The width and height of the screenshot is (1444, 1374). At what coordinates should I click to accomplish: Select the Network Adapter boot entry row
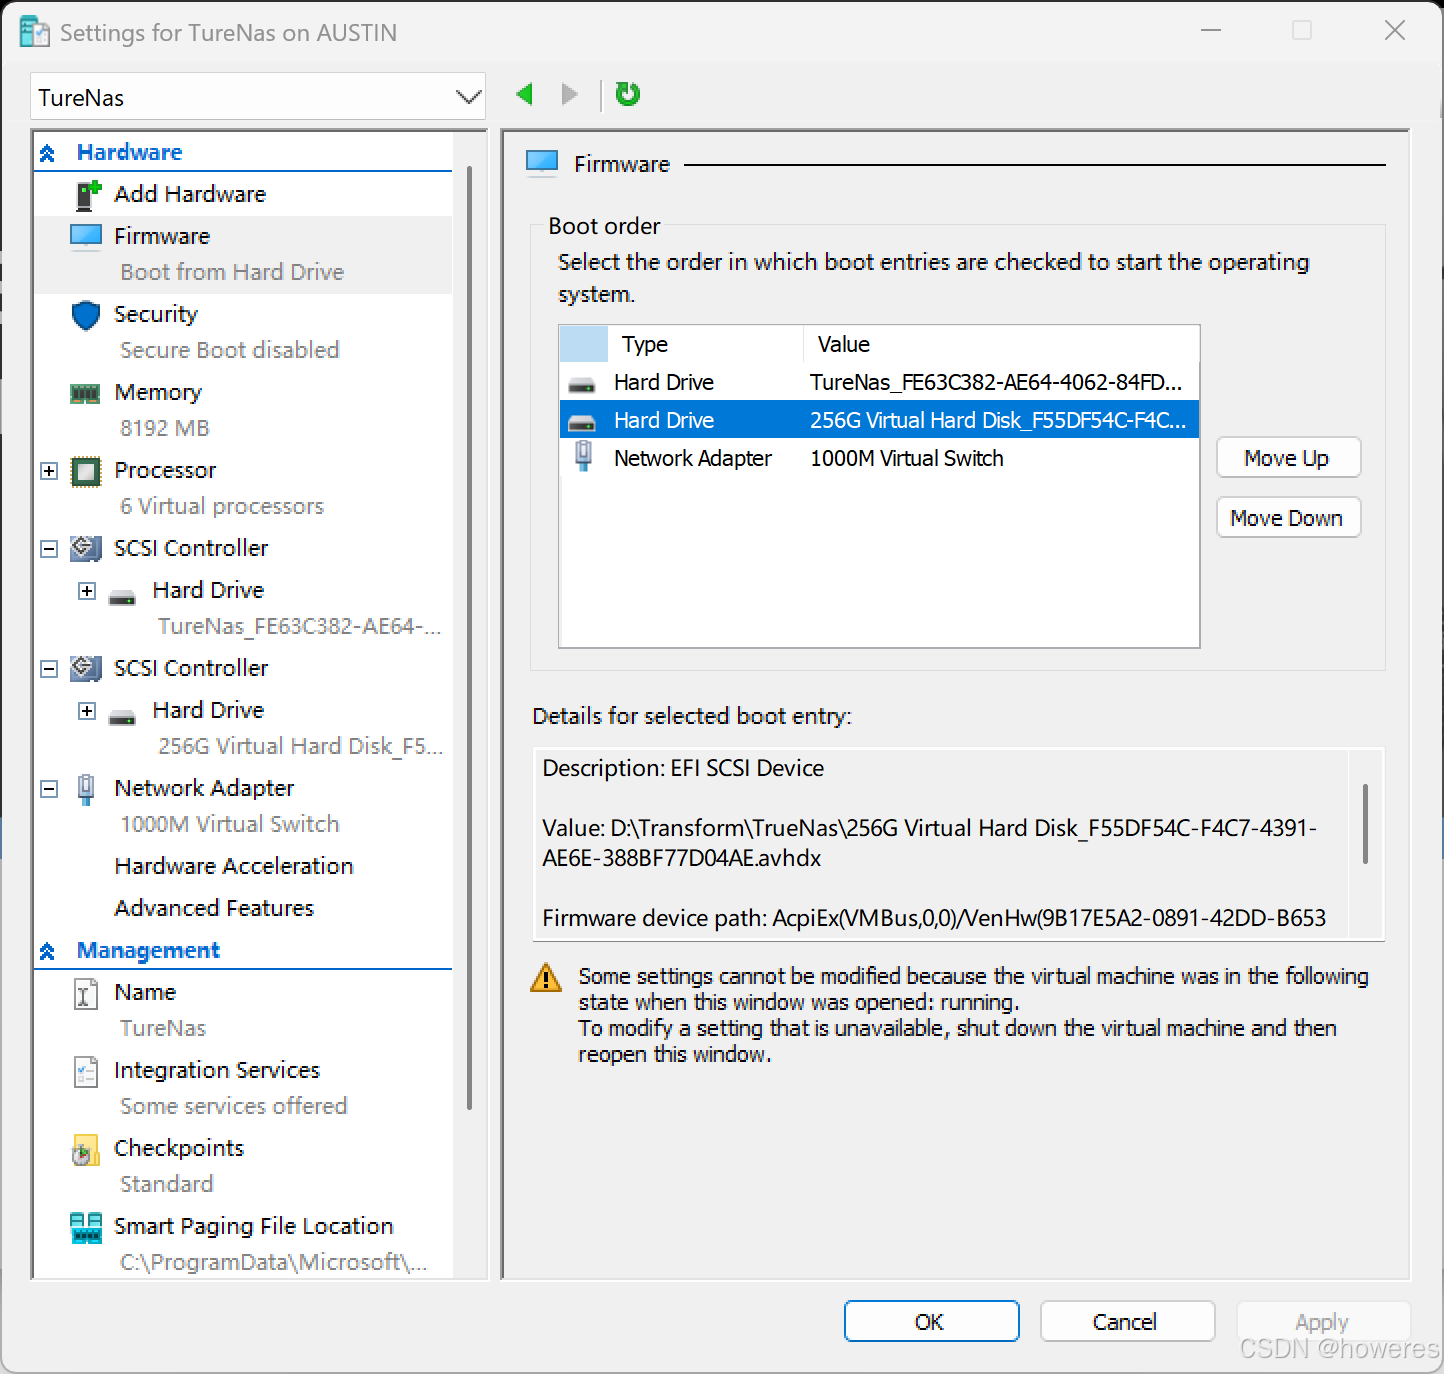tap(879, 458)
